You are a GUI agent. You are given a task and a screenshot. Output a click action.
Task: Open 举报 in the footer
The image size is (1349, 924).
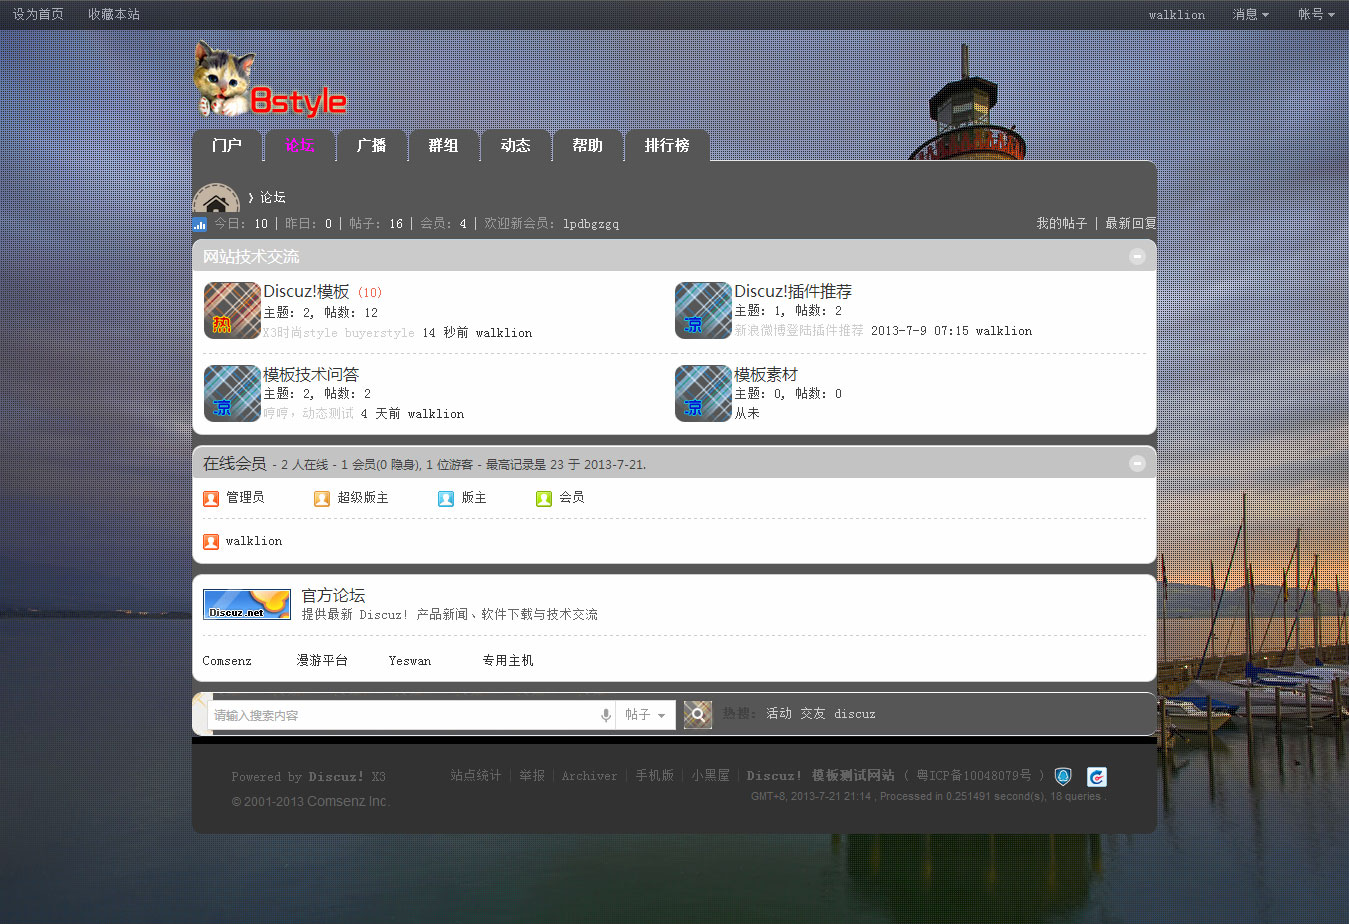(x=532, y=776)
